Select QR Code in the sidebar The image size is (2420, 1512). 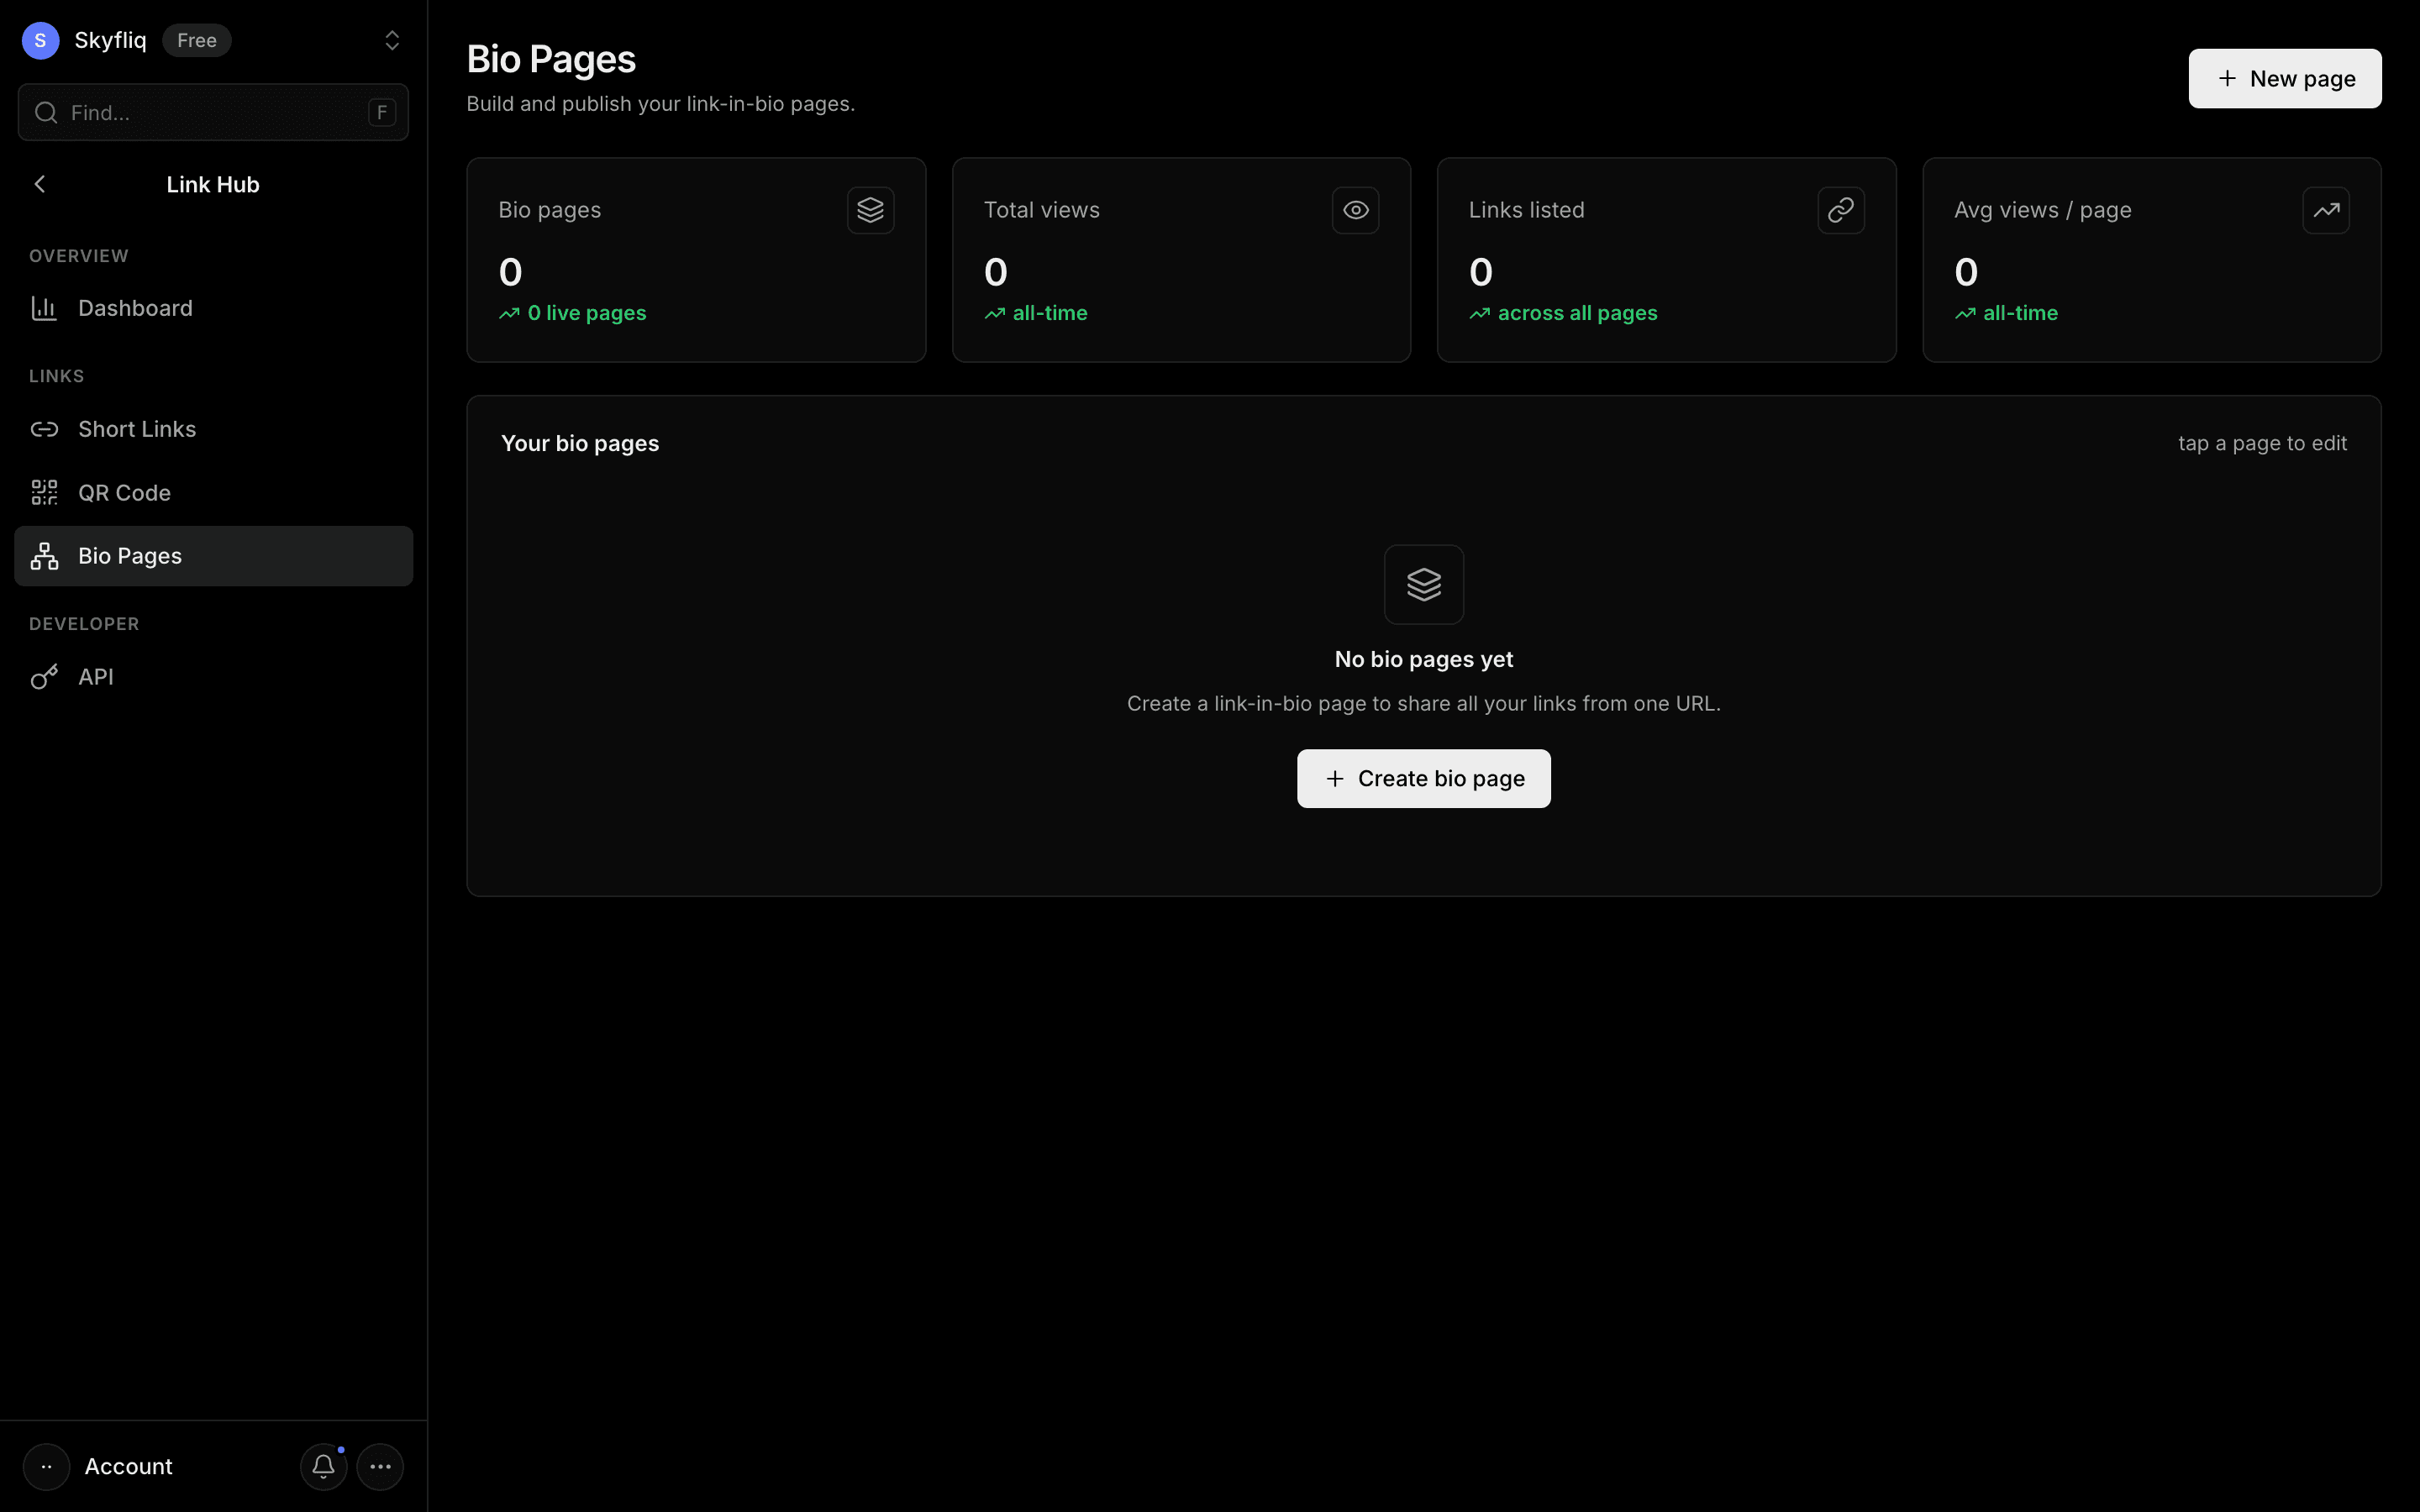[x=213, y=493]
